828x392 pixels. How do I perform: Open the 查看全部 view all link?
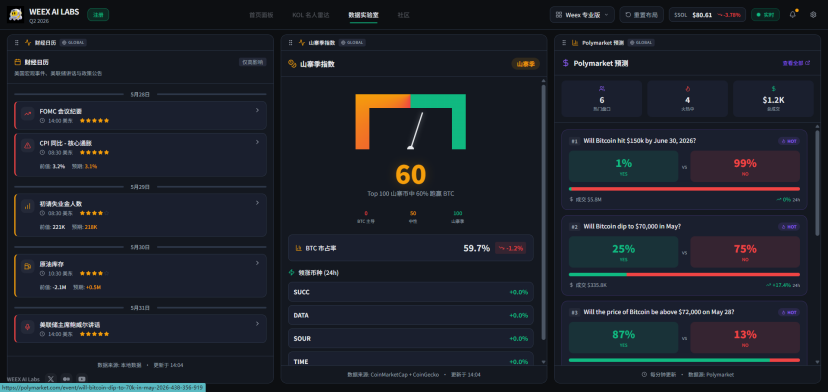tap(796, 63)
